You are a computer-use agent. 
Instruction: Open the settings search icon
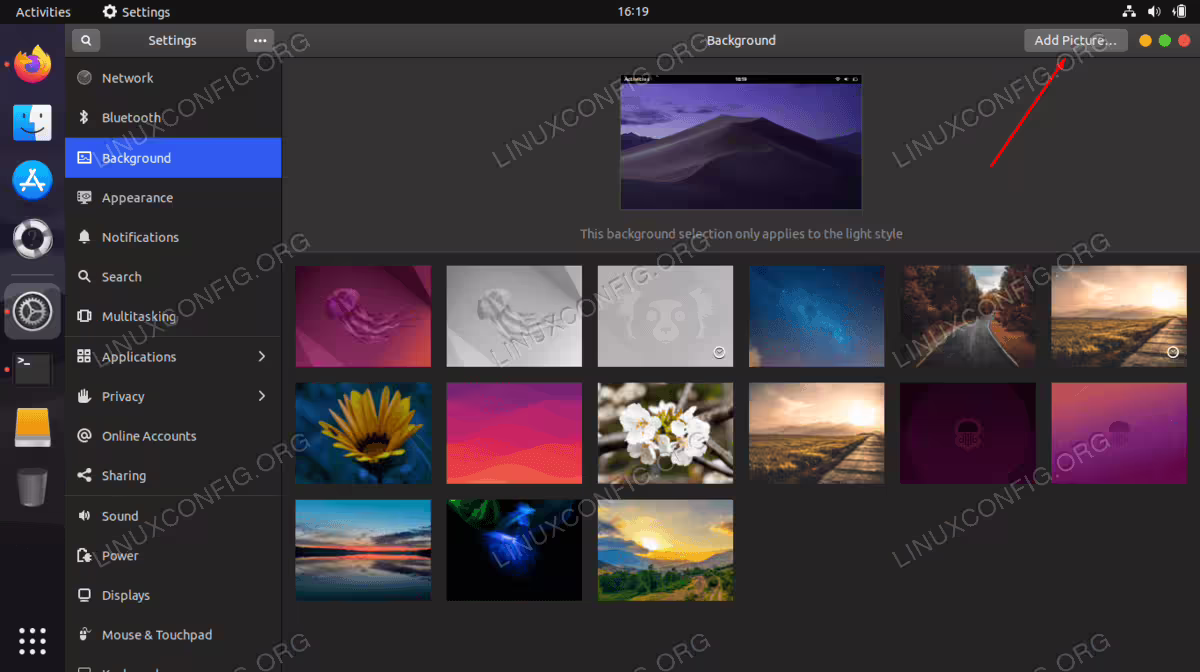pyautogui.click(x=86, y=41)
